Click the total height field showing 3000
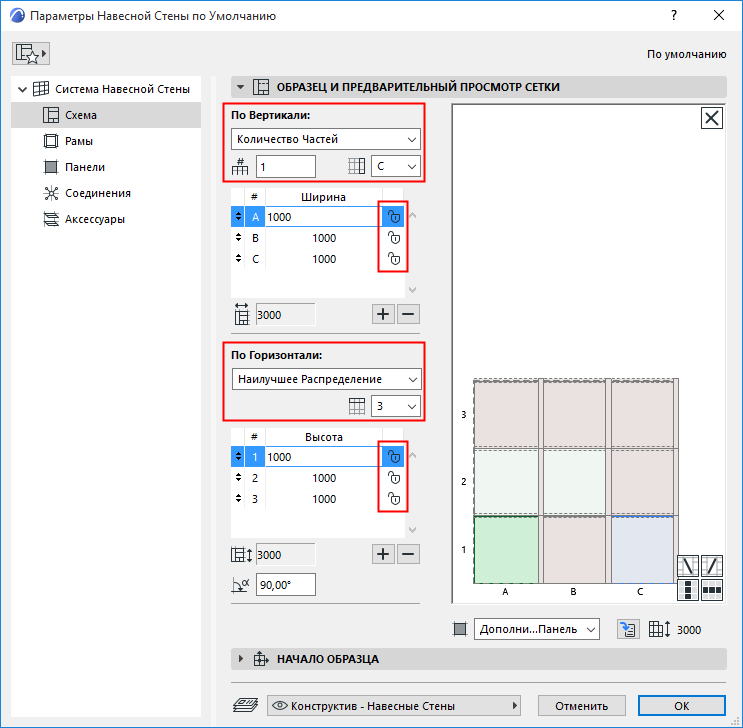The height and width of the screenshot is (728, 743). click(286, 555)
